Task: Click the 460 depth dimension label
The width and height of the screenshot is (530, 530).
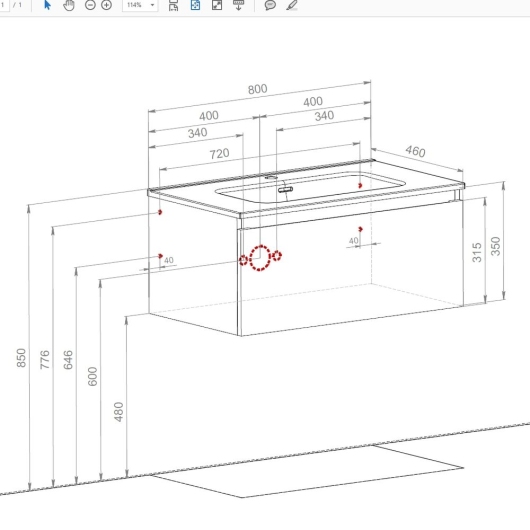Action: tap(415, 151)
